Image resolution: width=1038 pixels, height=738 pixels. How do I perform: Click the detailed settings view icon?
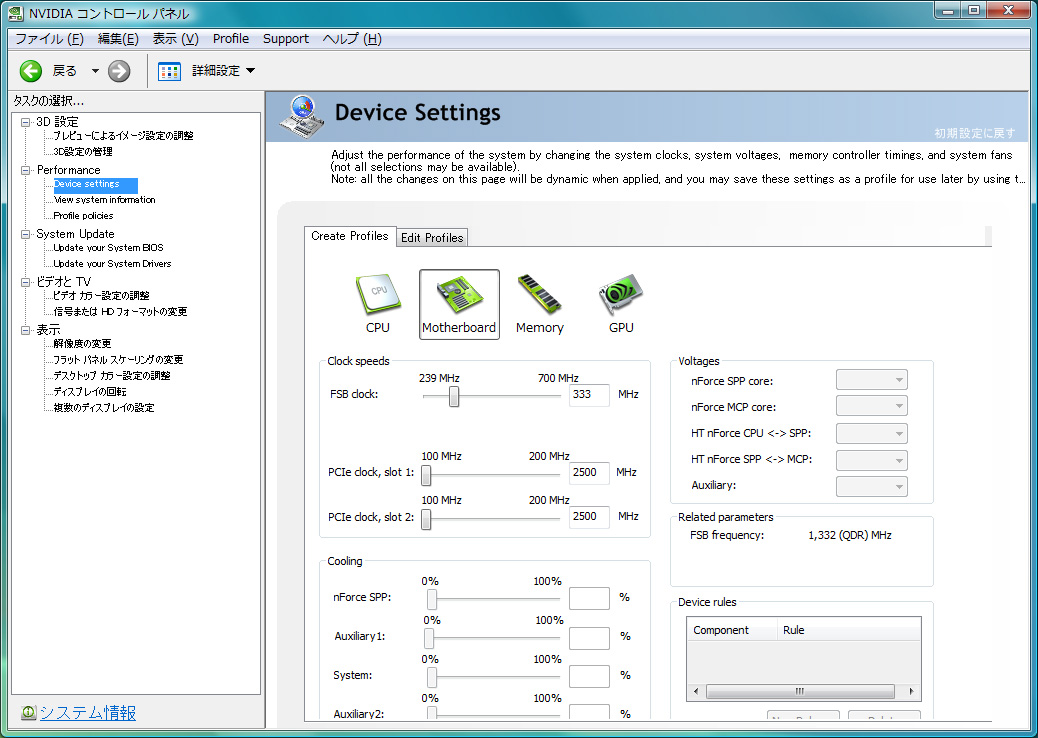point(170,70)
